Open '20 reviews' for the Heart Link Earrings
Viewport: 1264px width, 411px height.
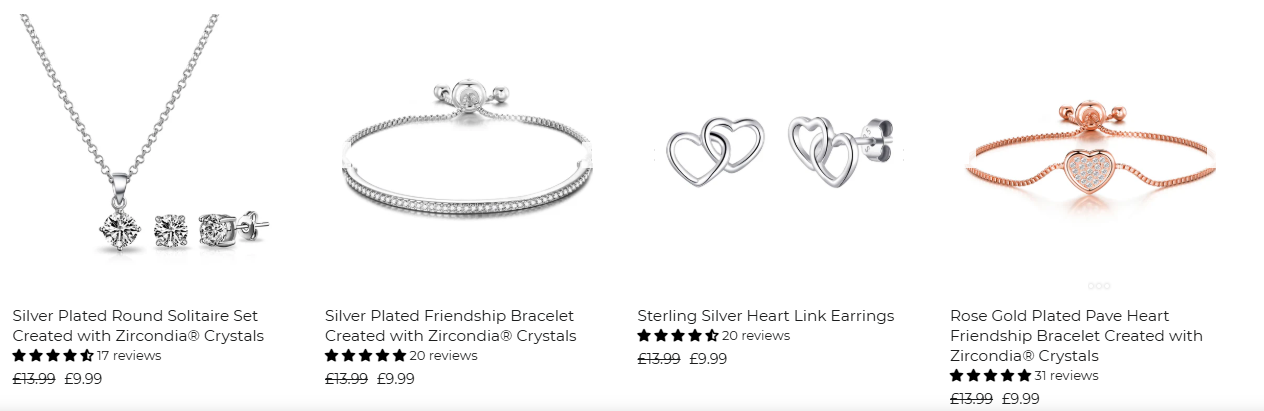(x=756, y=336)
